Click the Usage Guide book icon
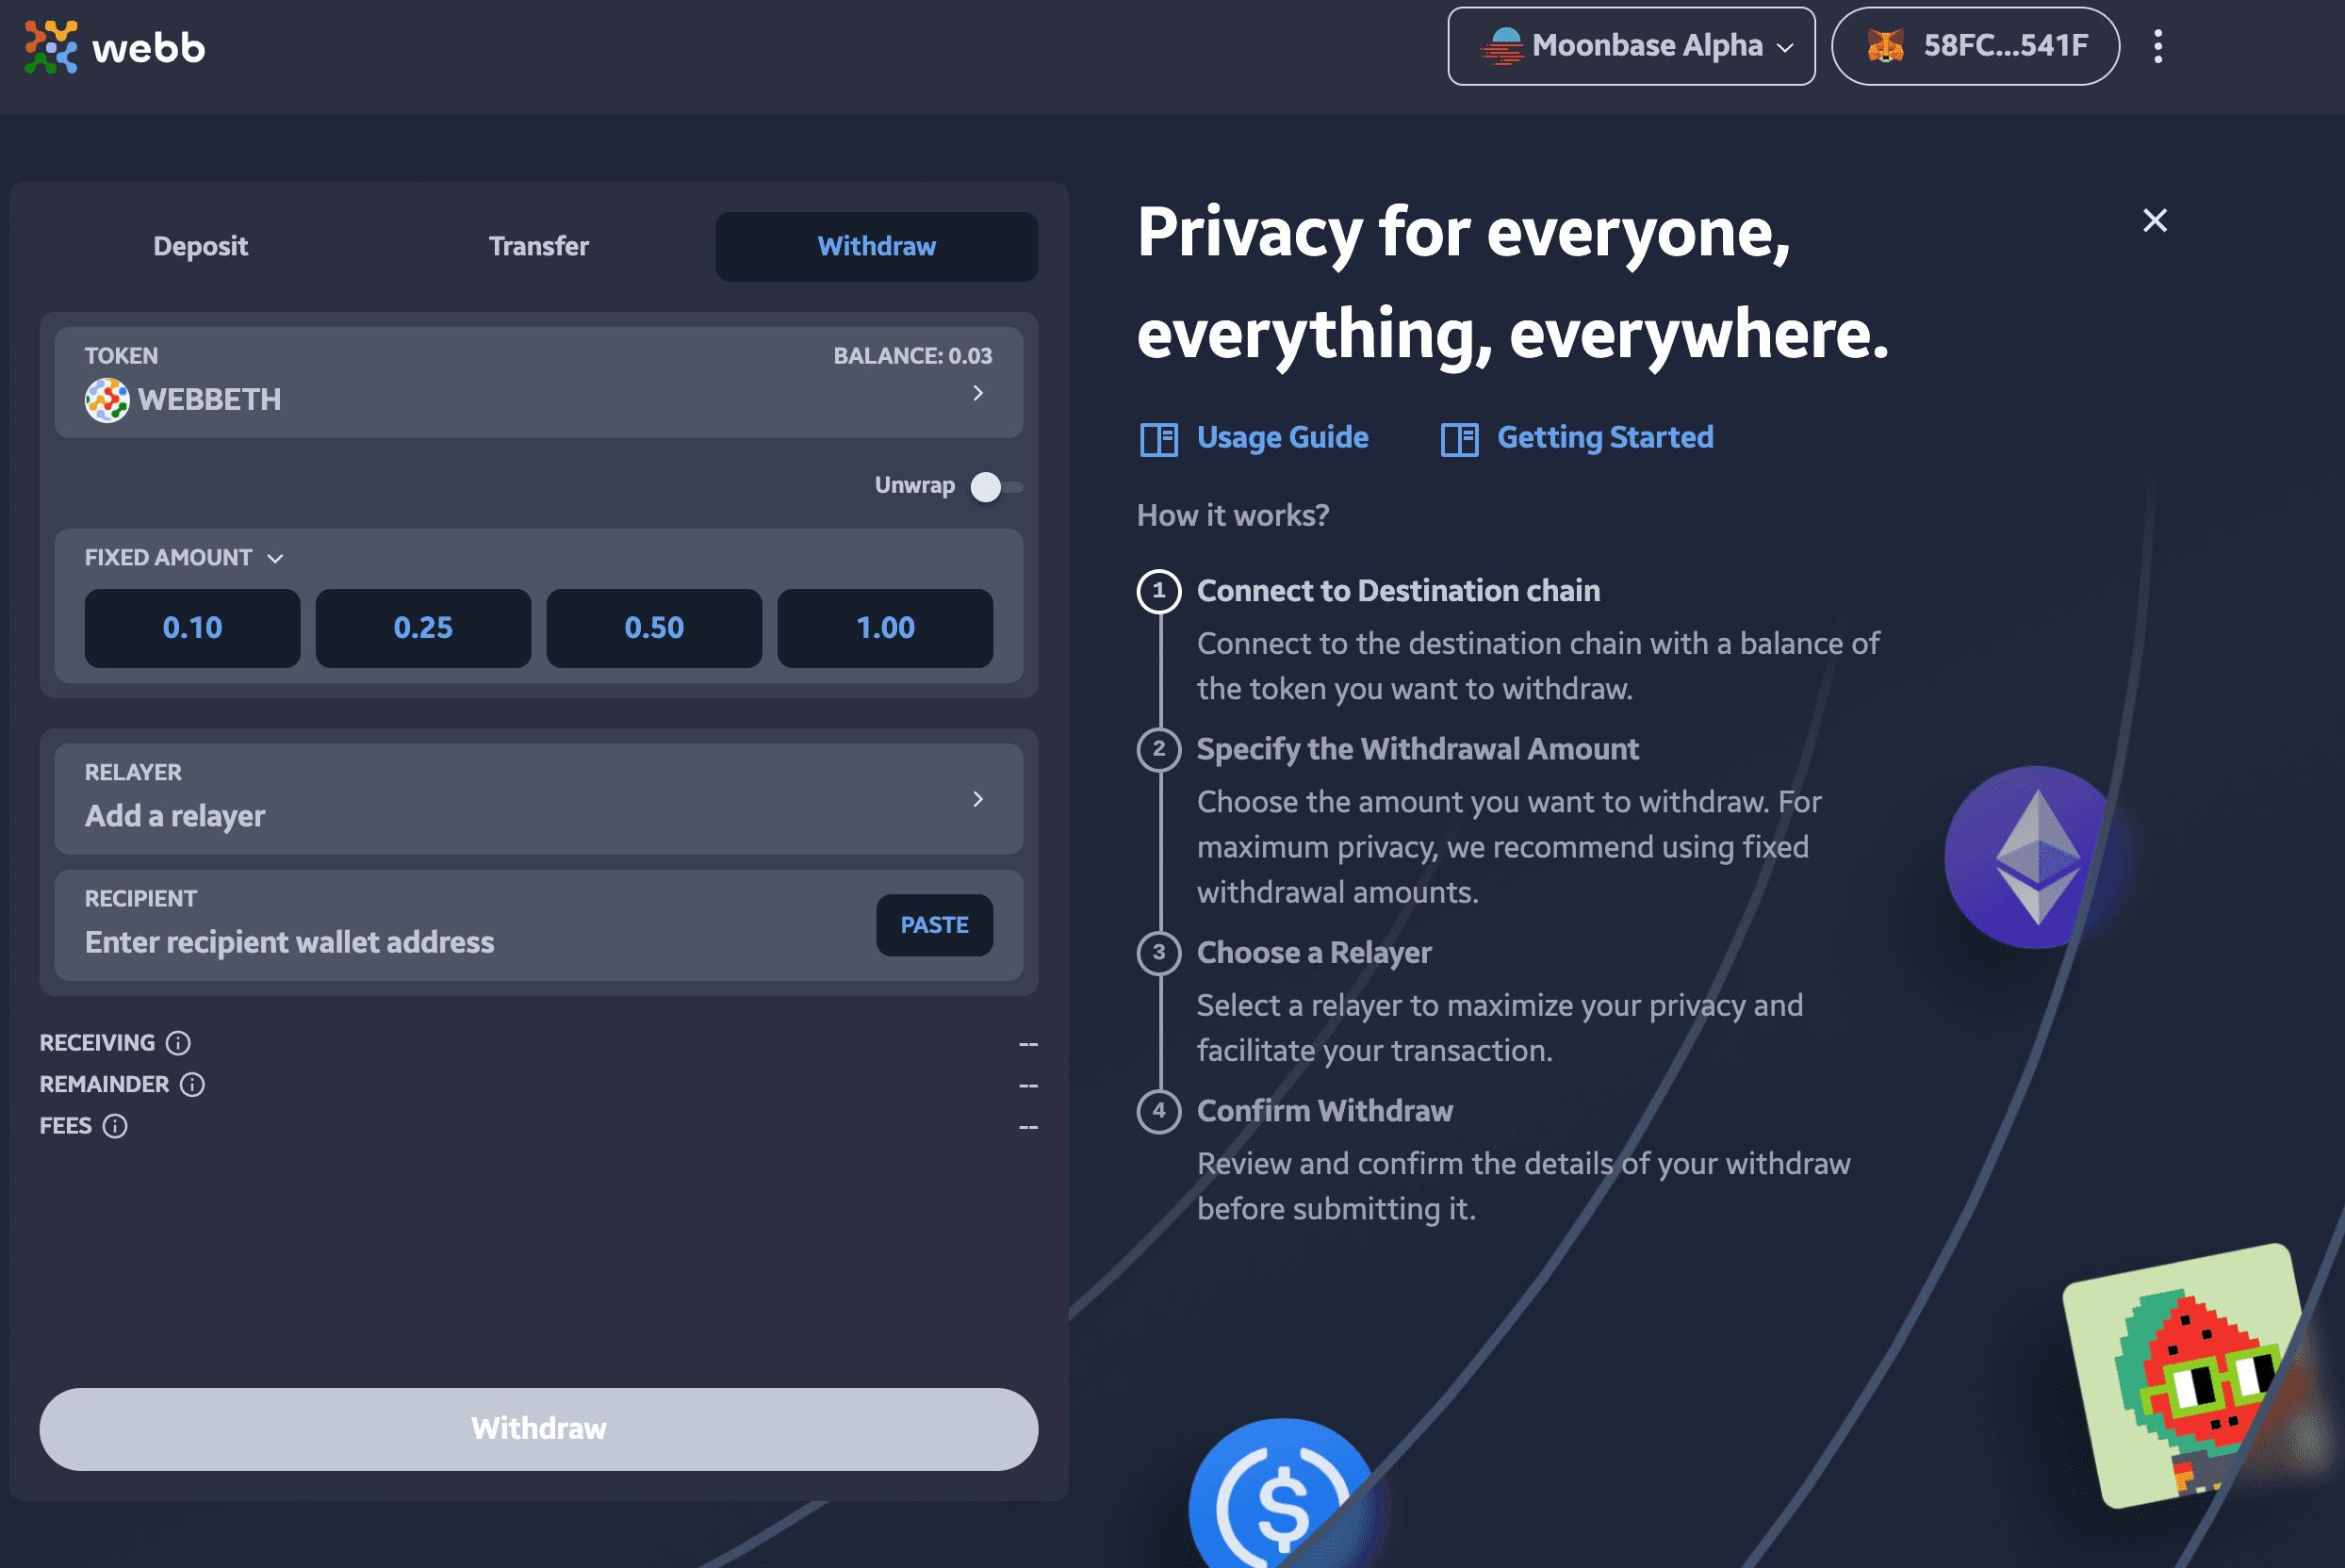 tap(1160, 437)
